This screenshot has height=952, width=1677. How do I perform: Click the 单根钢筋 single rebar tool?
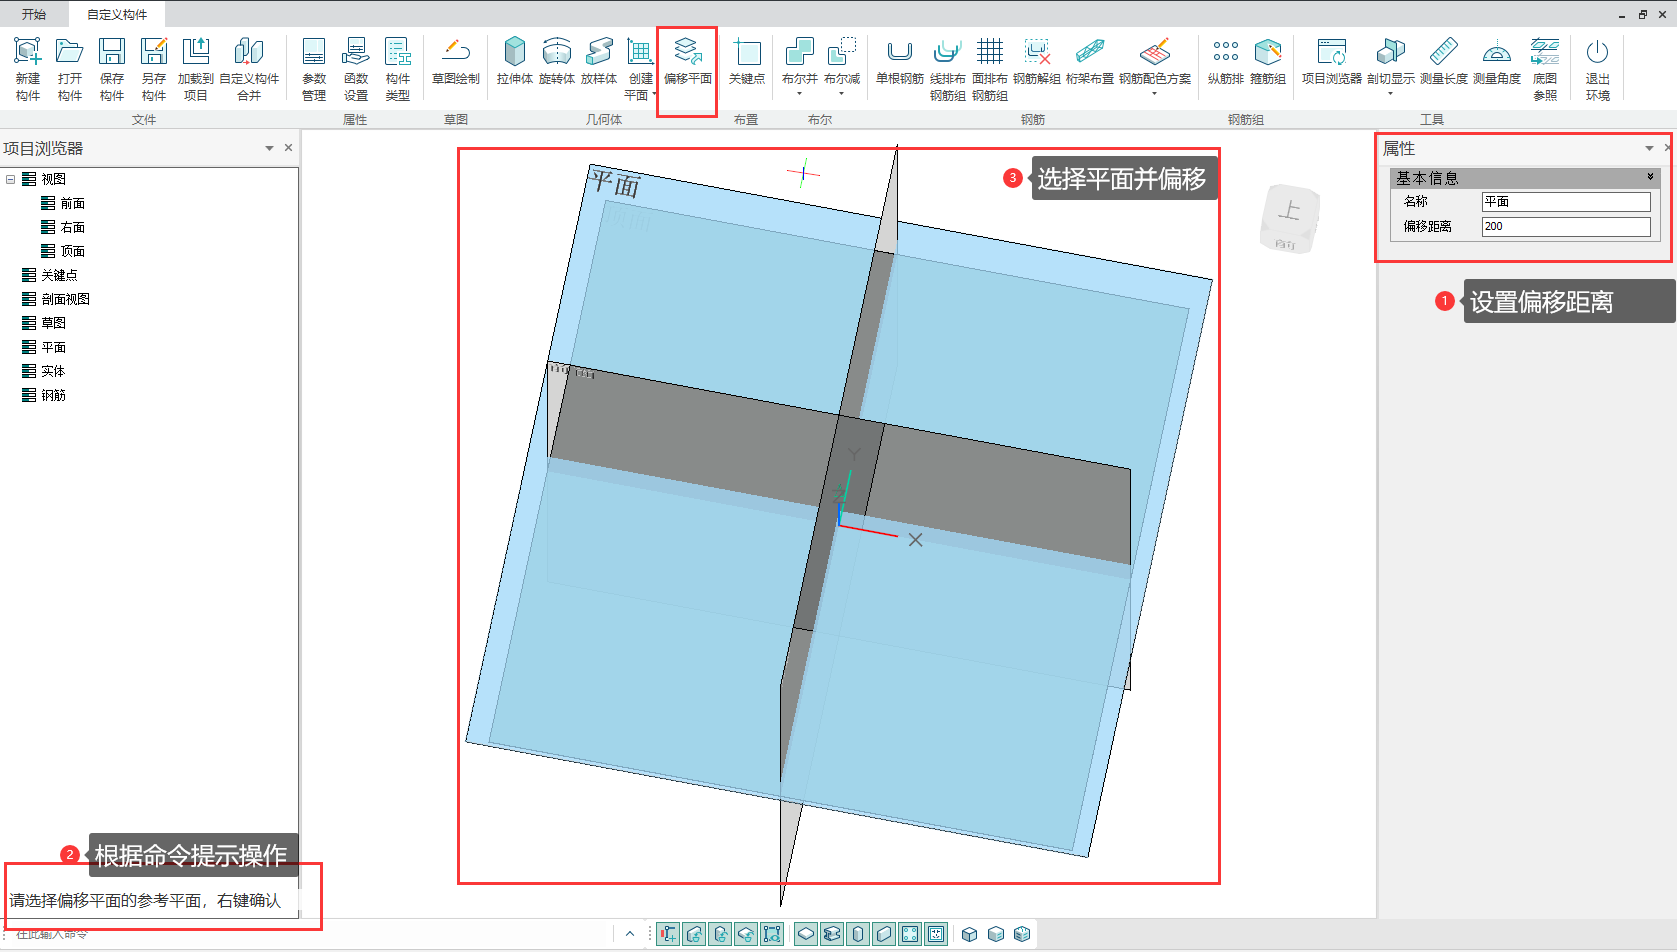pos(899,62)
